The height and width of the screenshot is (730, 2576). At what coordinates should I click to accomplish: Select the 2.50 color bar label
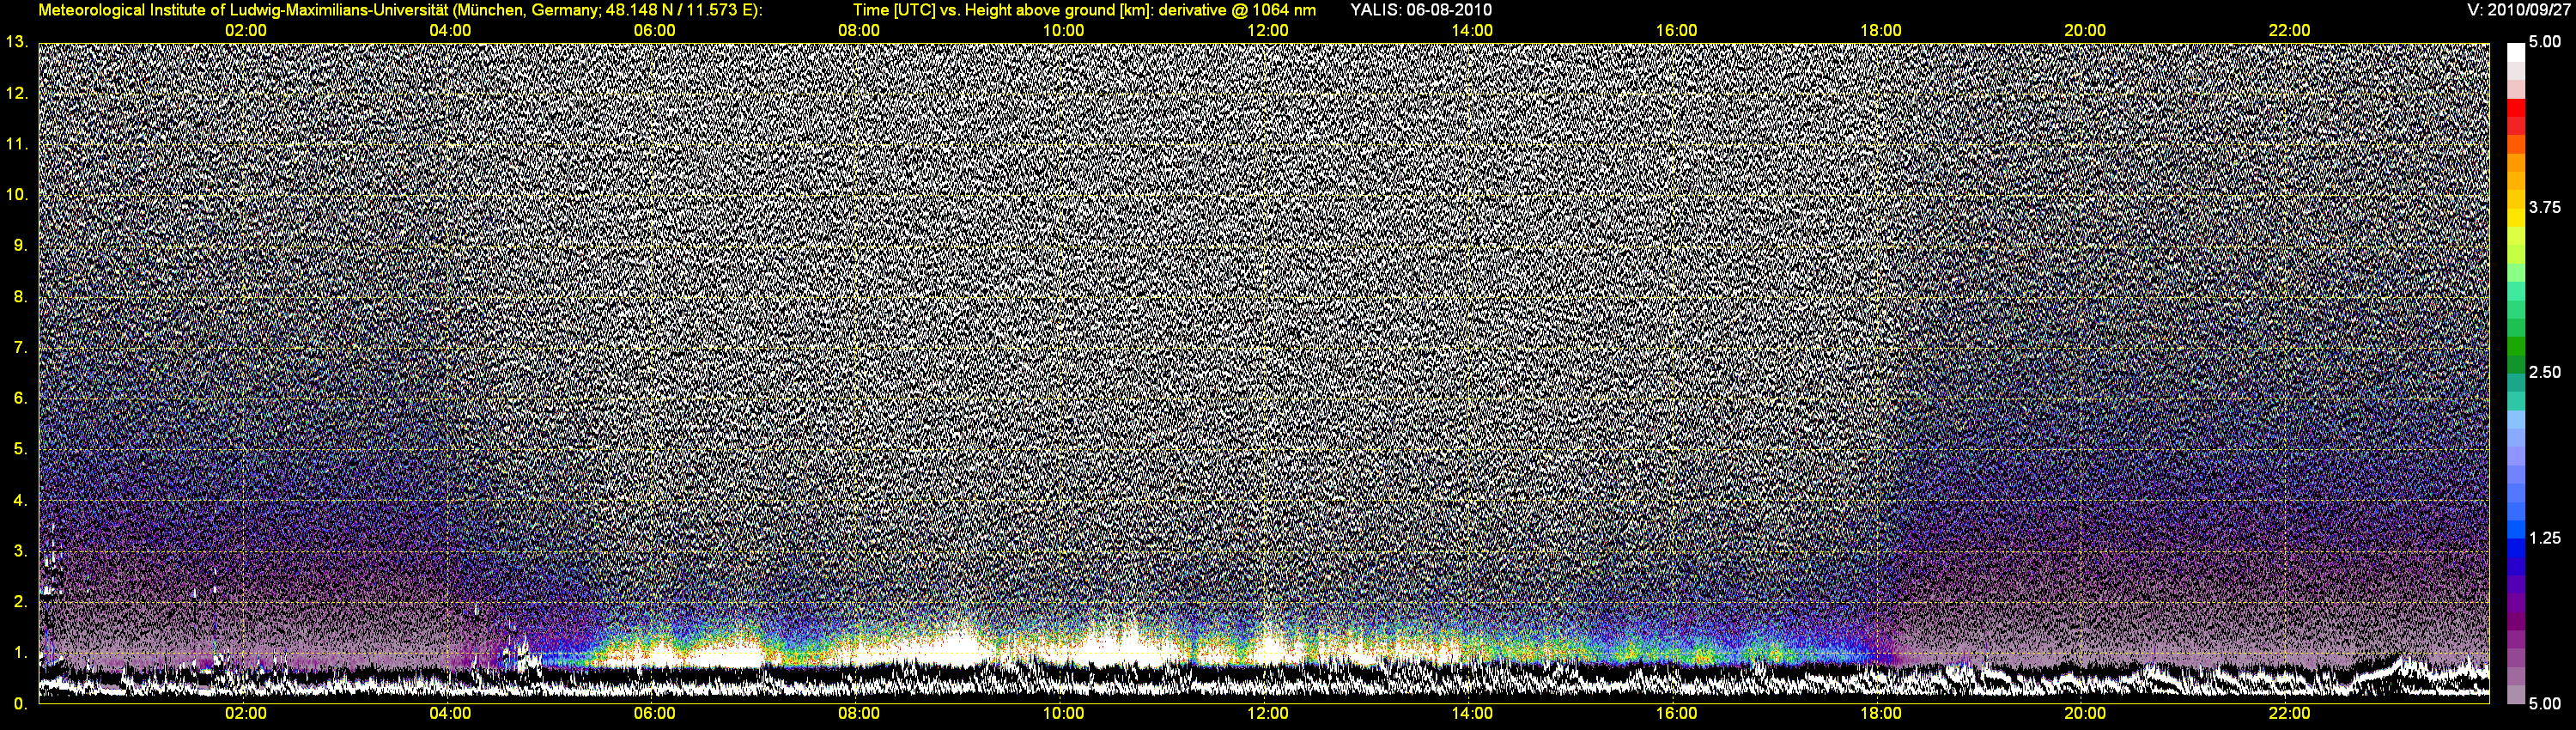2545,372
